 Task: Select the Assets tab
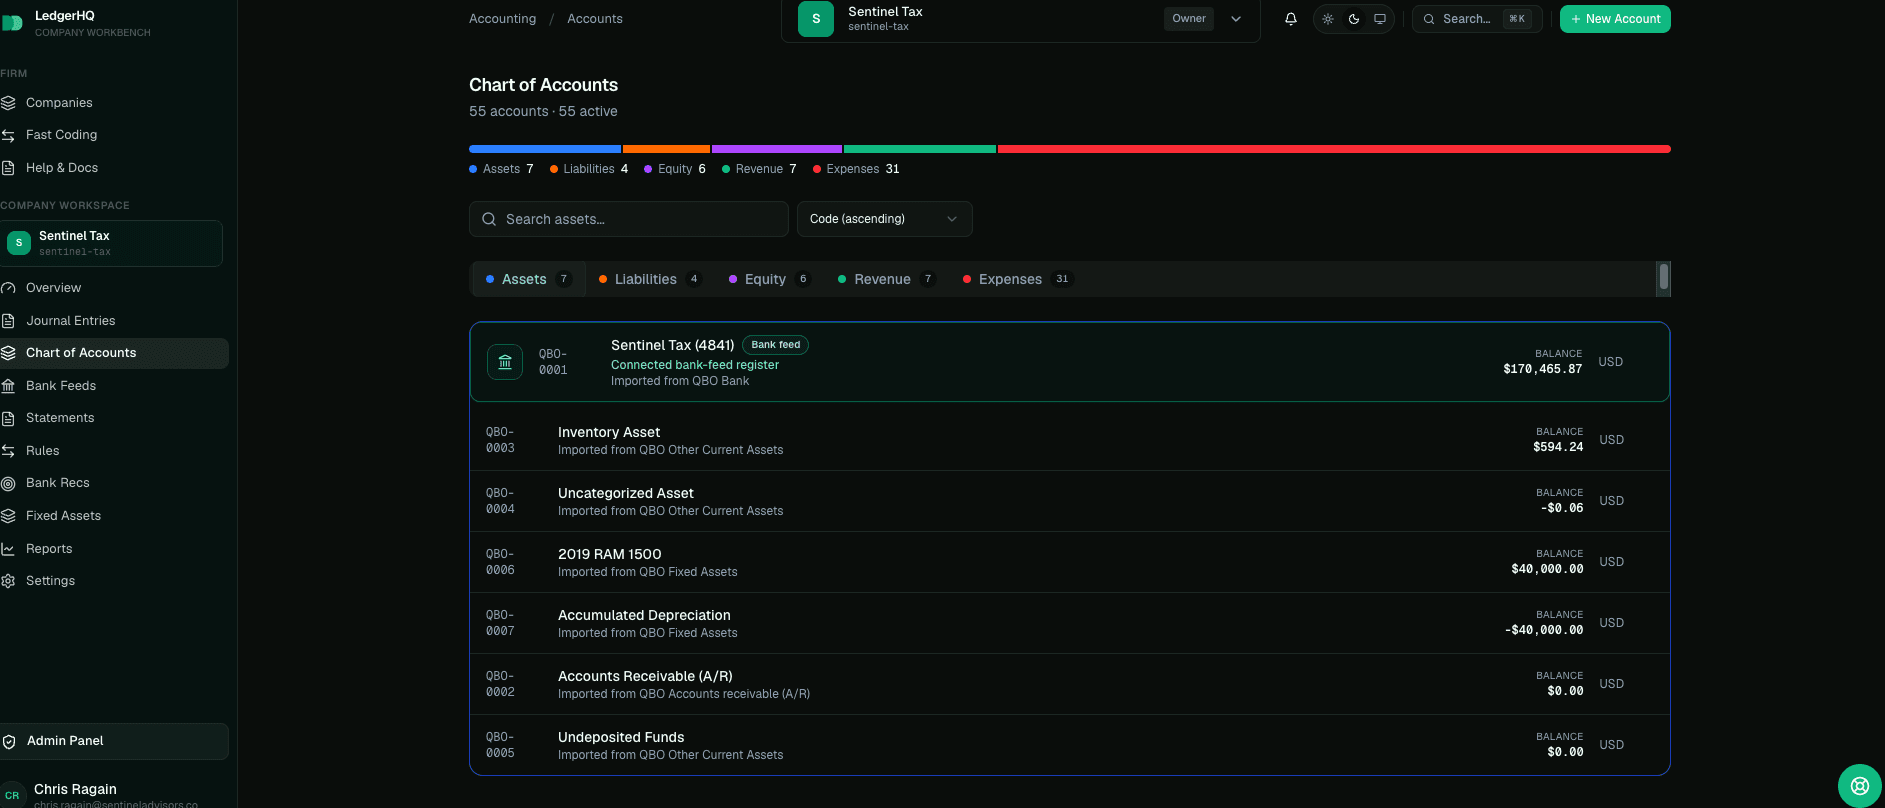tap(527, 279)
